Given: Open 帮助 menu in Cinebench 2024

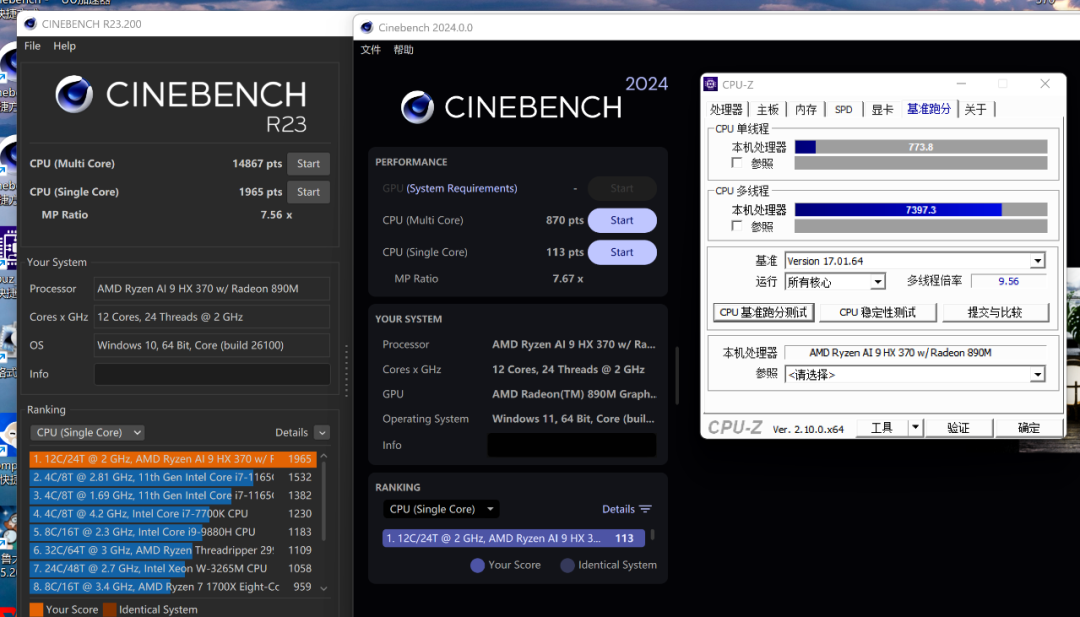Looking at the screenshot, I should (404, 50).
